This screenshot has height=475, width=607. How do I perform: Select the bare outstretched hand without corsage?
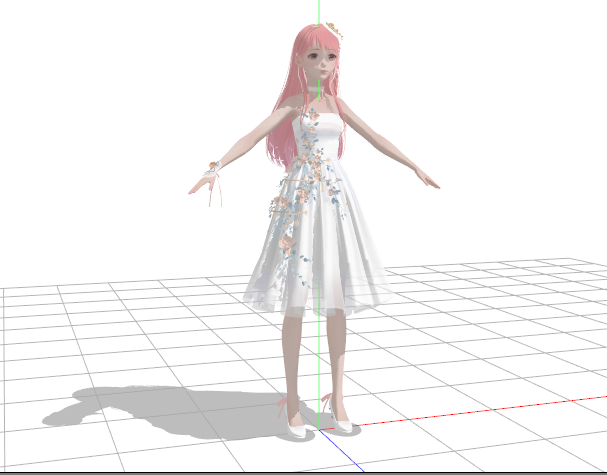point(428,181)
